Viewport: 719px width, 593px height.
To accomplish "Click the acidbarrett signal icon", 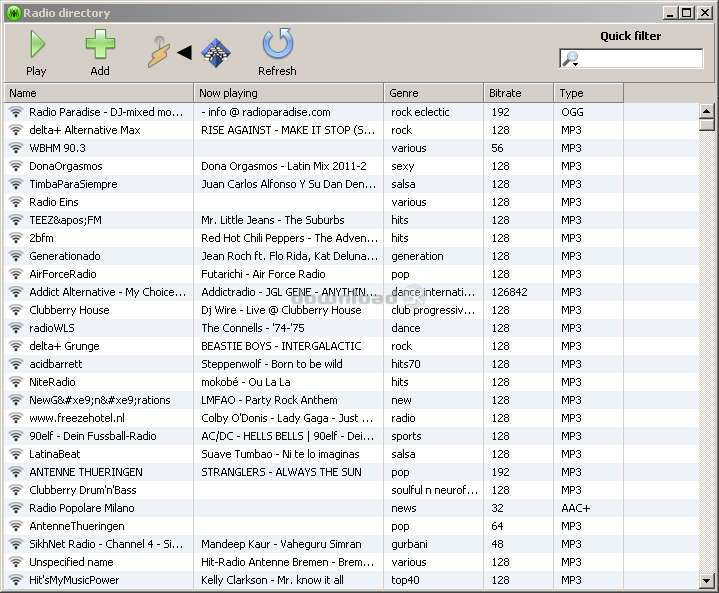I will pyautogui.click(x=16, y=364).
